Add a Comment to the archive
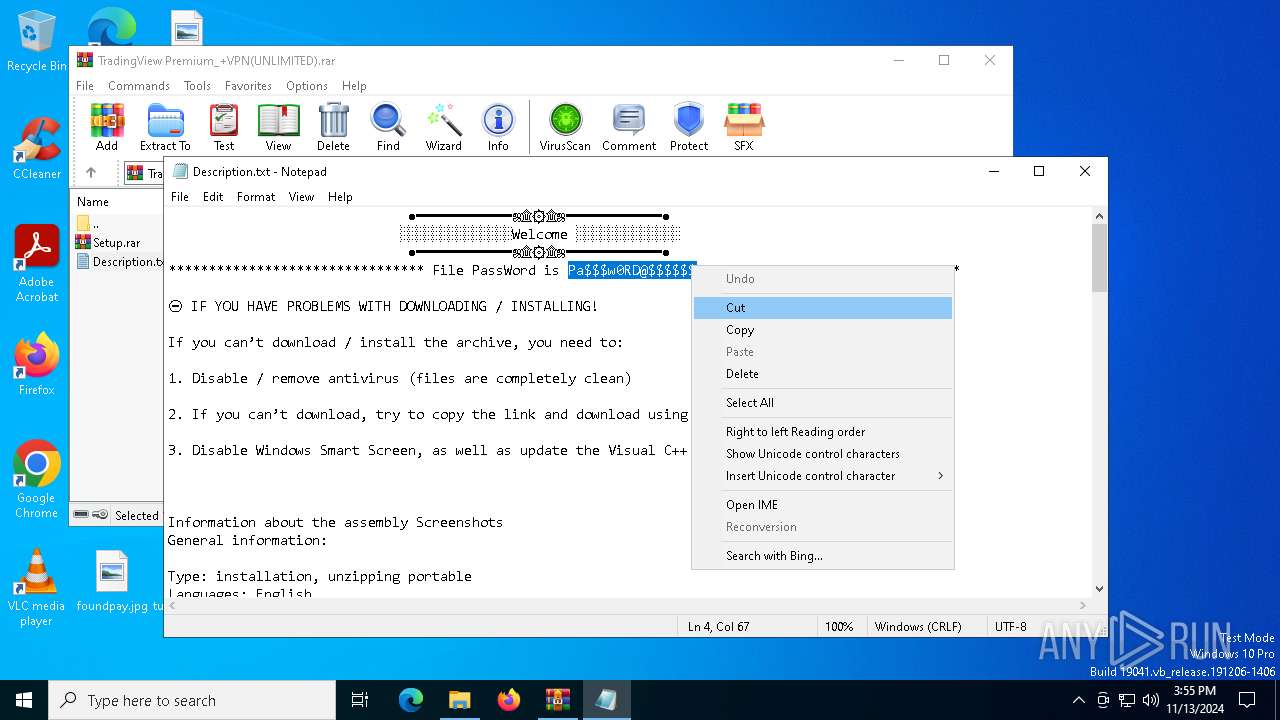 [x=629, y=127]
